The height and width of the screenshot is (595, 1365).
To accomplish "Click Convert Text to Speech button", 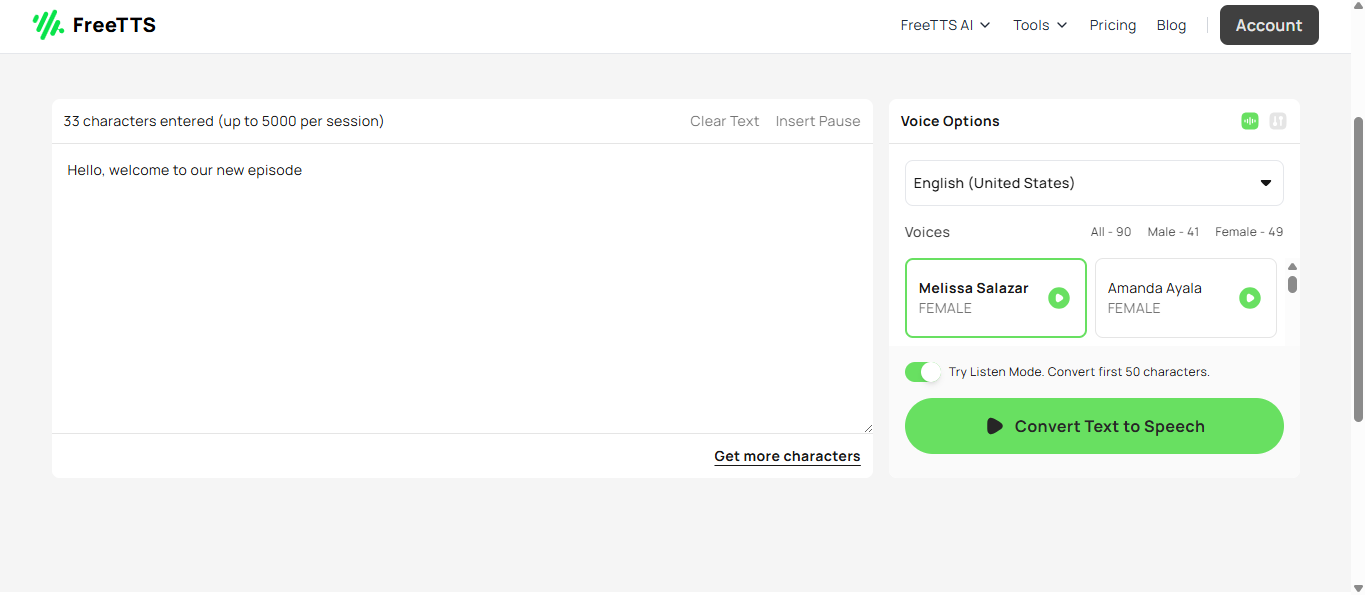I will click(1093, 426).
